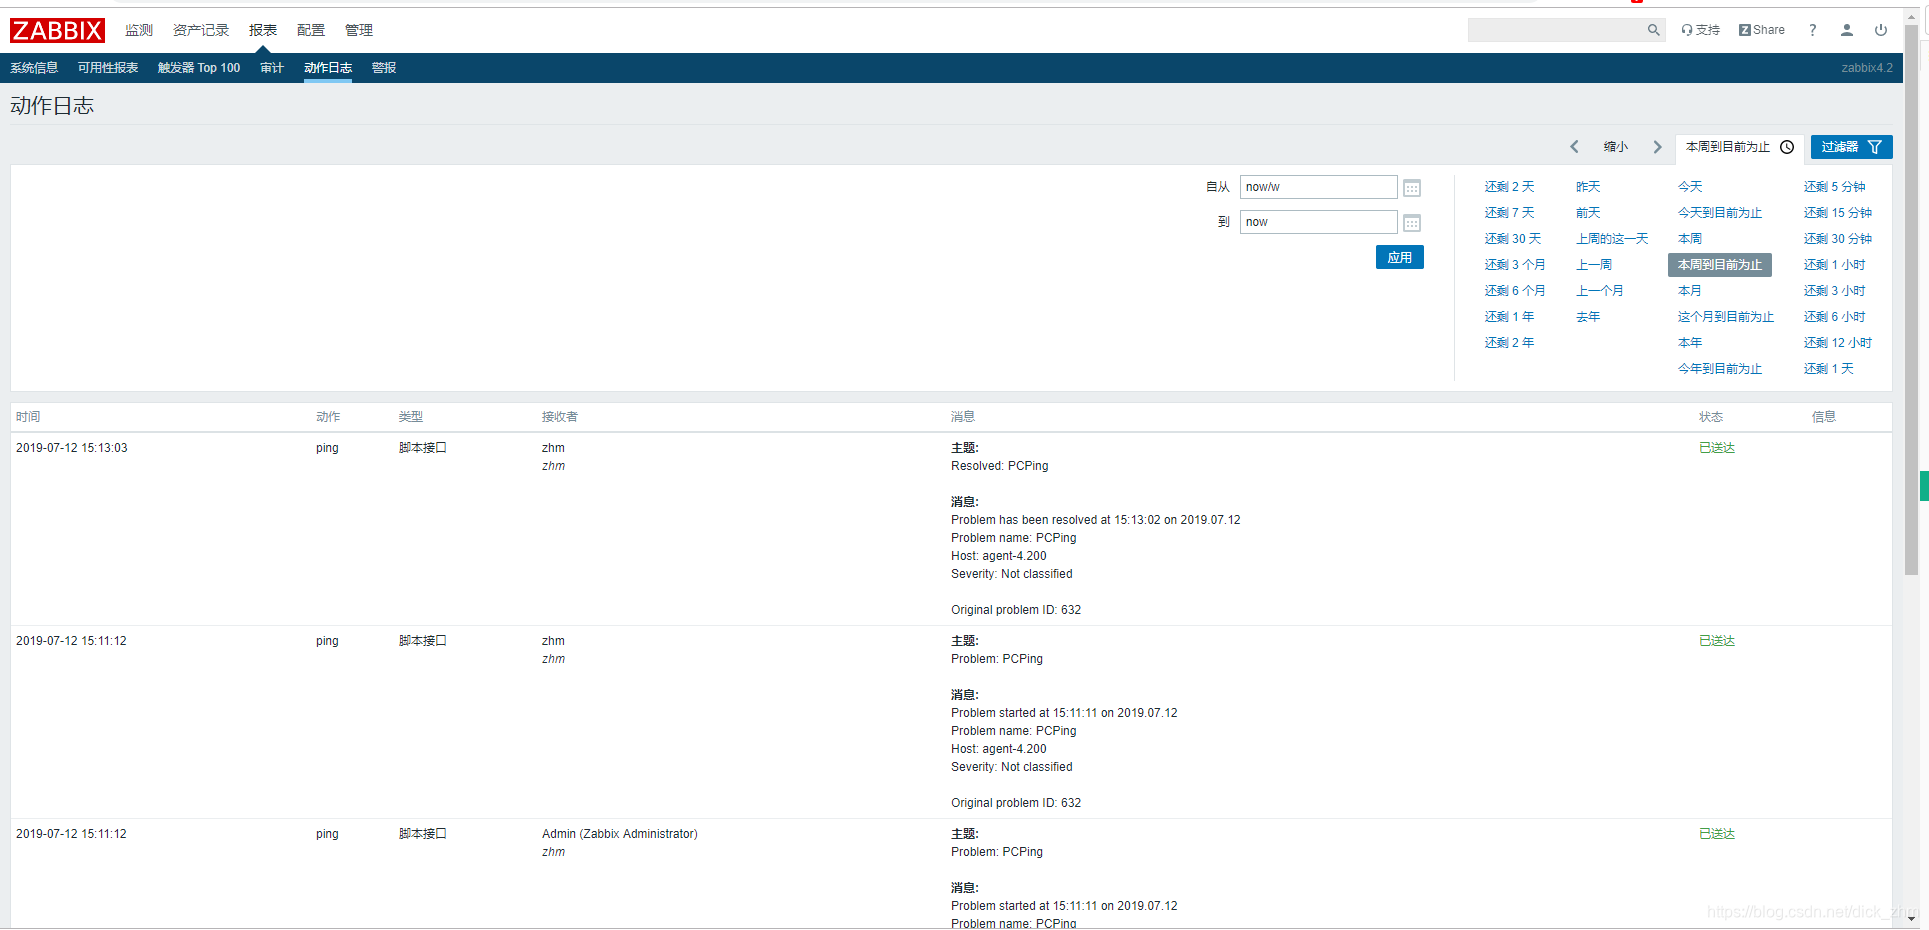The width and height of the screenshot is (1929, 930).
Task: Select 今天到目前为止 time range
Action: (1720, 213)
